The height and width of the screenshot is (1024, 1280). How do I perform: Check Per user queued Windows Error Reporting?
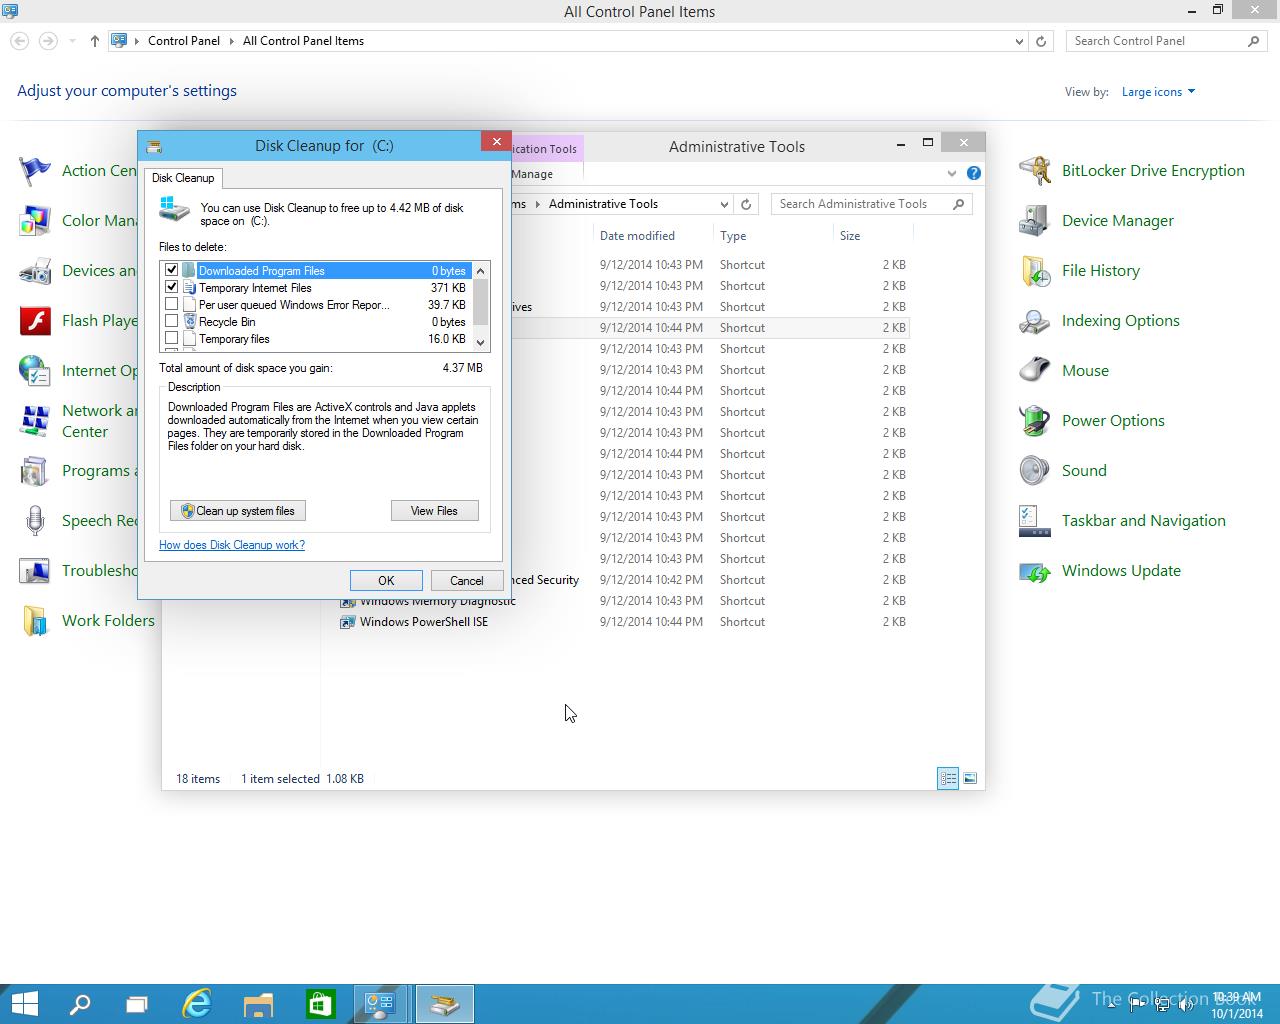[x=171, y=304]
